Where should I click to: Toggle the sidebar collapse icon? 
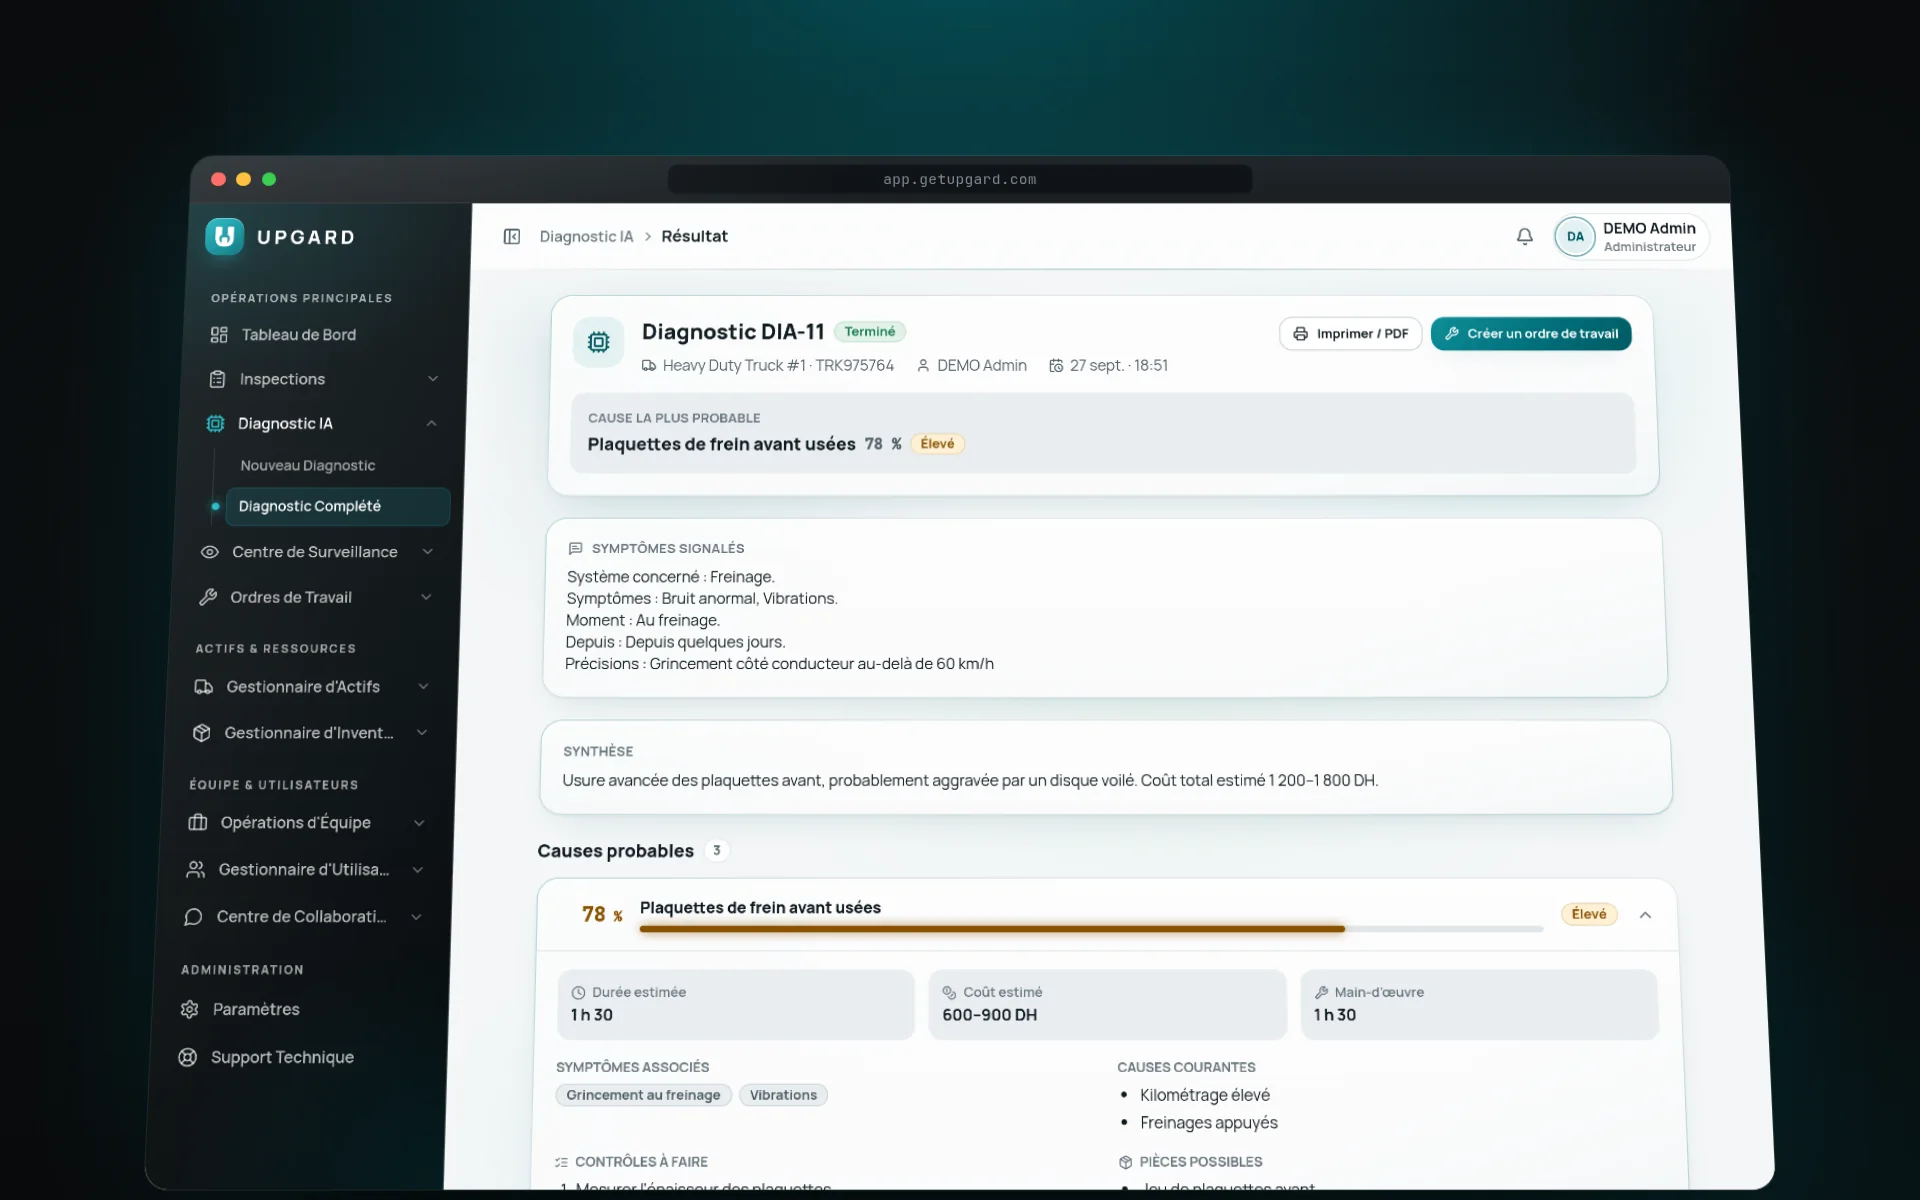click(512, 237)
